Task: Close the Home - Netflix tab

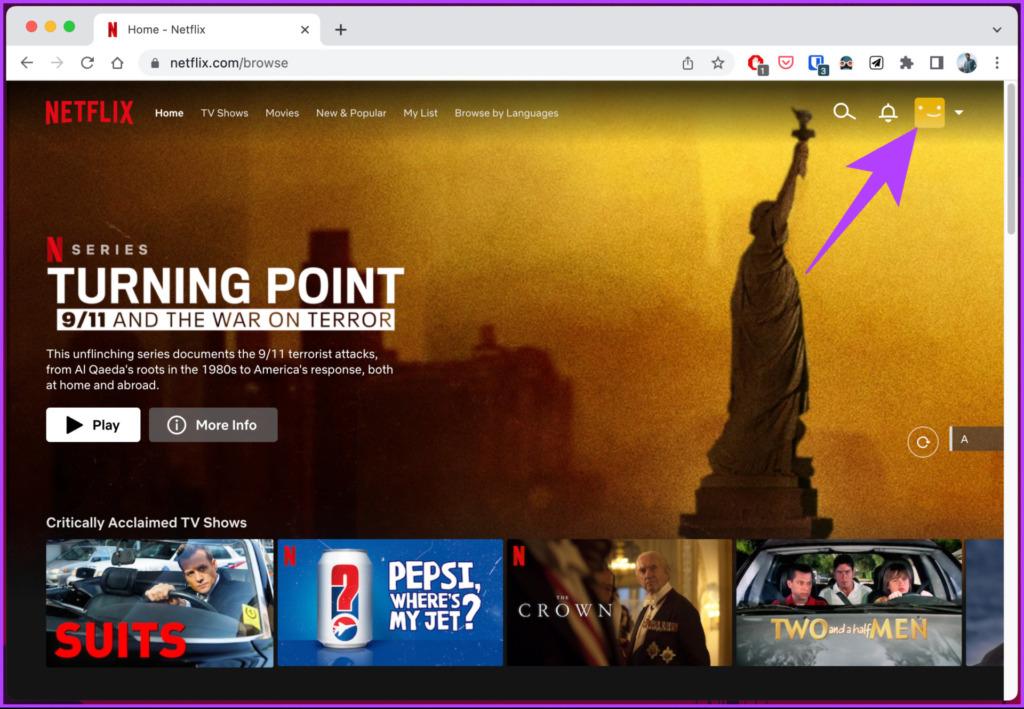Action: [x=304, y=29]
